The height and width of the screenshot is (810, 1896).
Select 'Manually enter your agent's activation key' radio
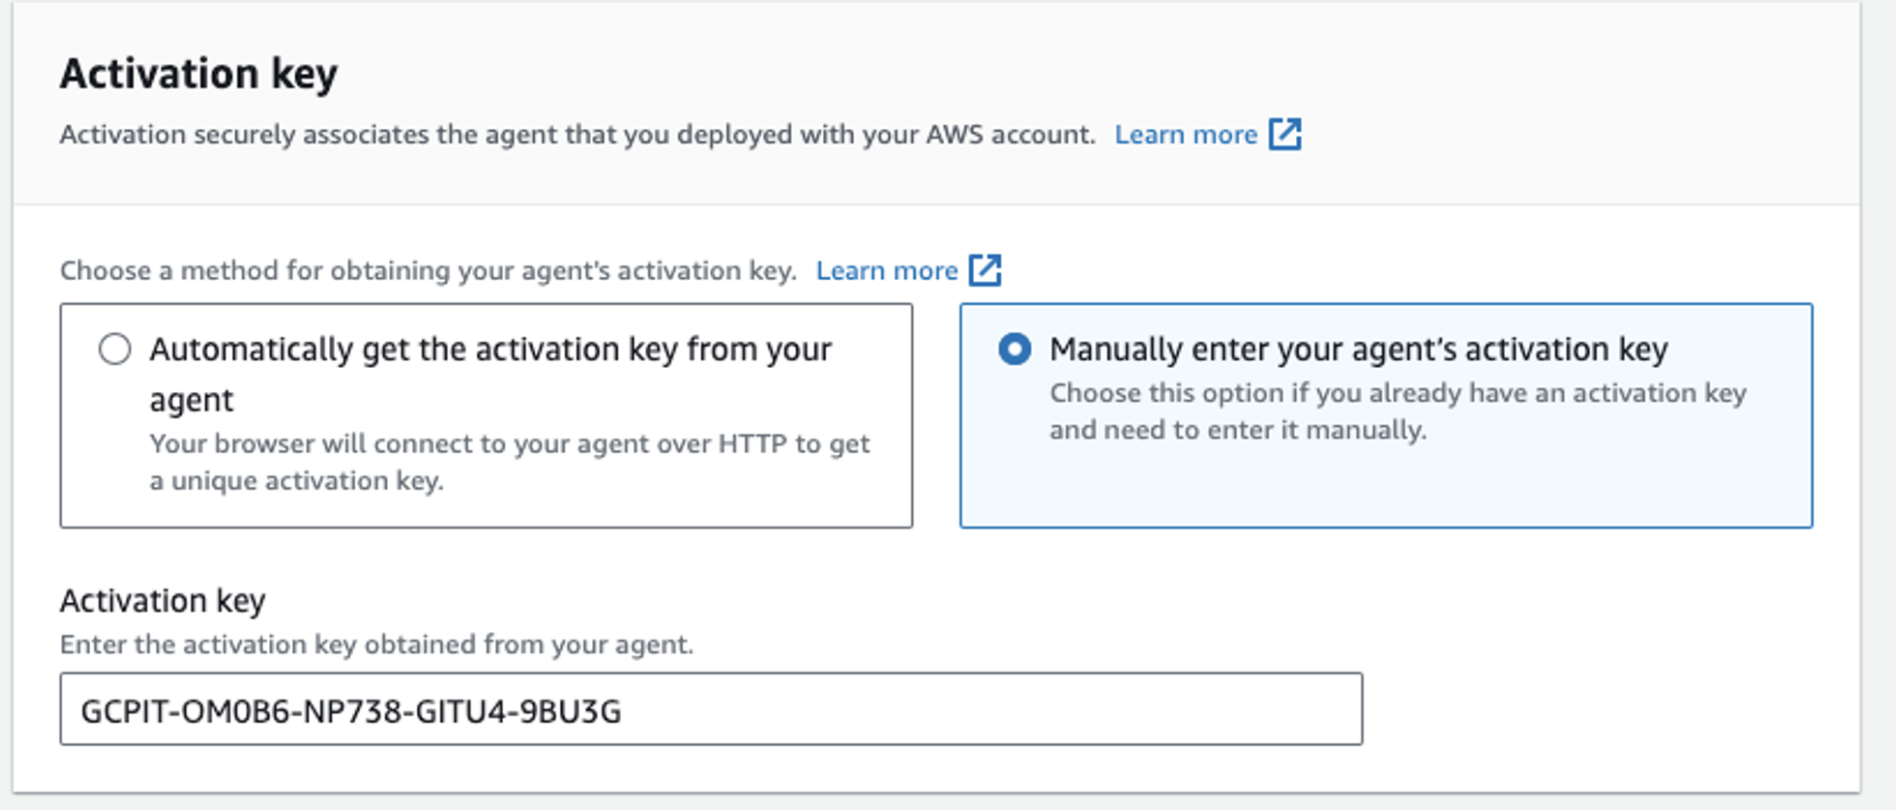coord(1014,349)
